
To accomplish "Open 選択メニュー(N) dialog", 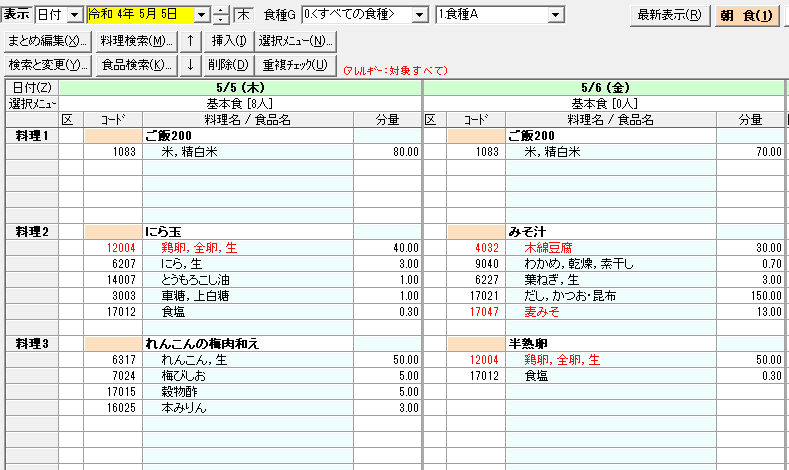I will [296, 41].
